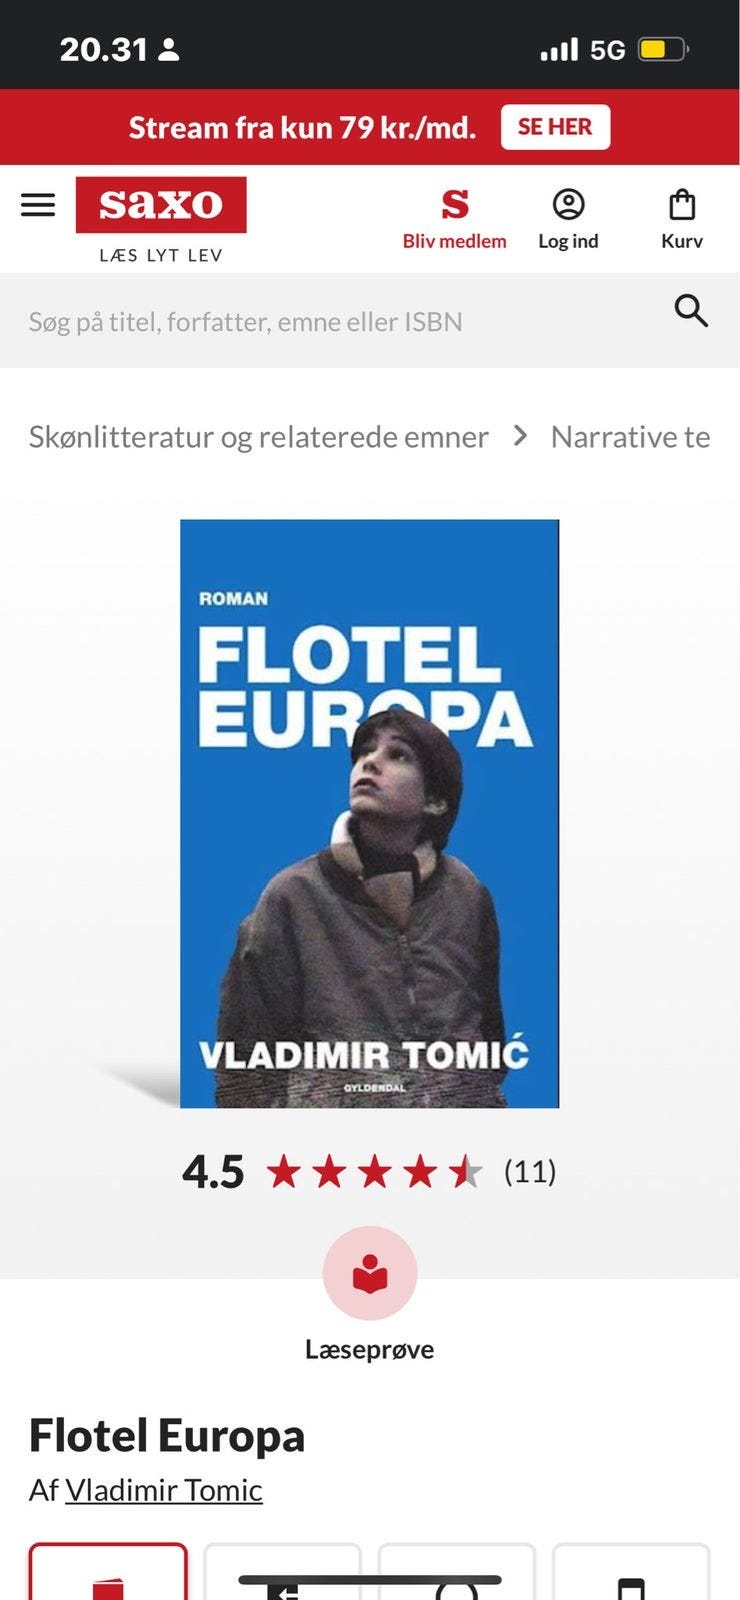Tap the breadcrumb chevron arrow

click(x=520, y=436)
